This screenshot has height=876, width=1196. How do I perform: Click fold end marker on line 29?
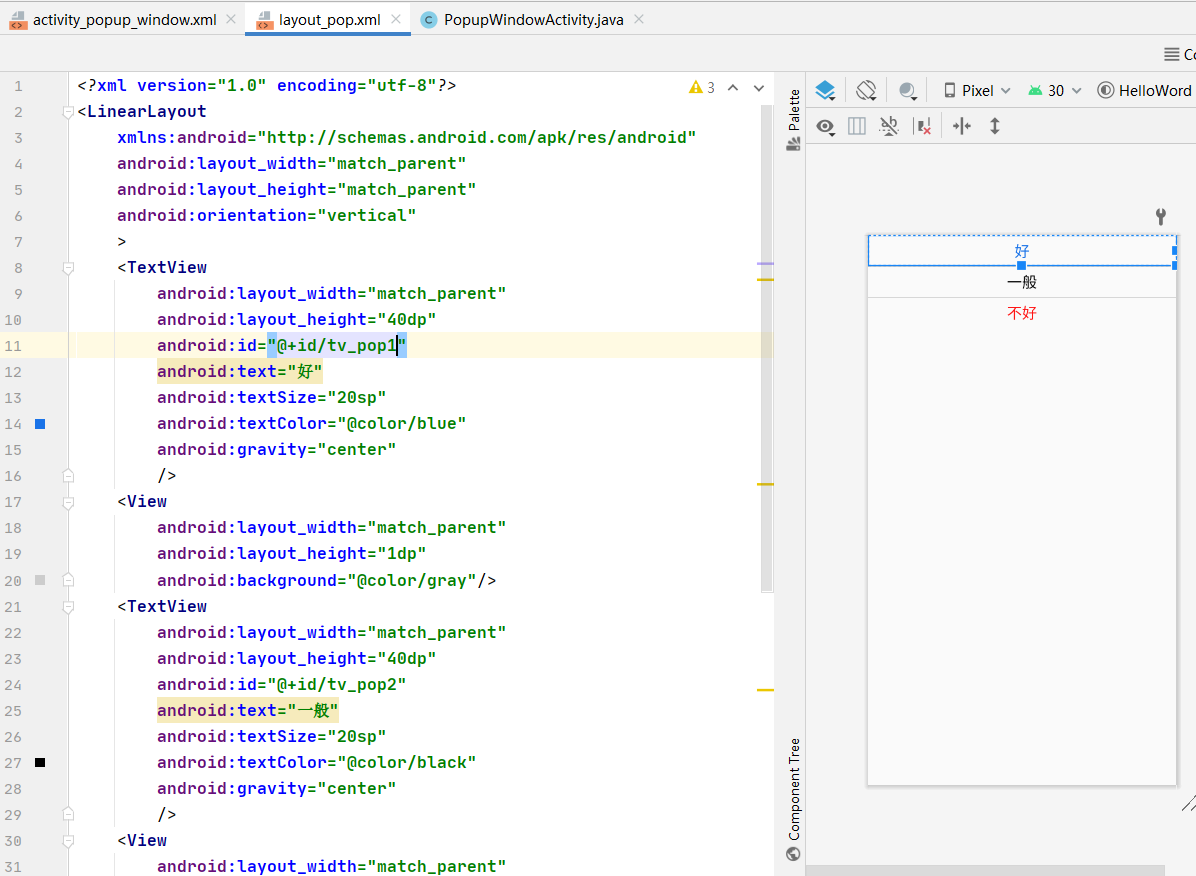tap(68, 815)
